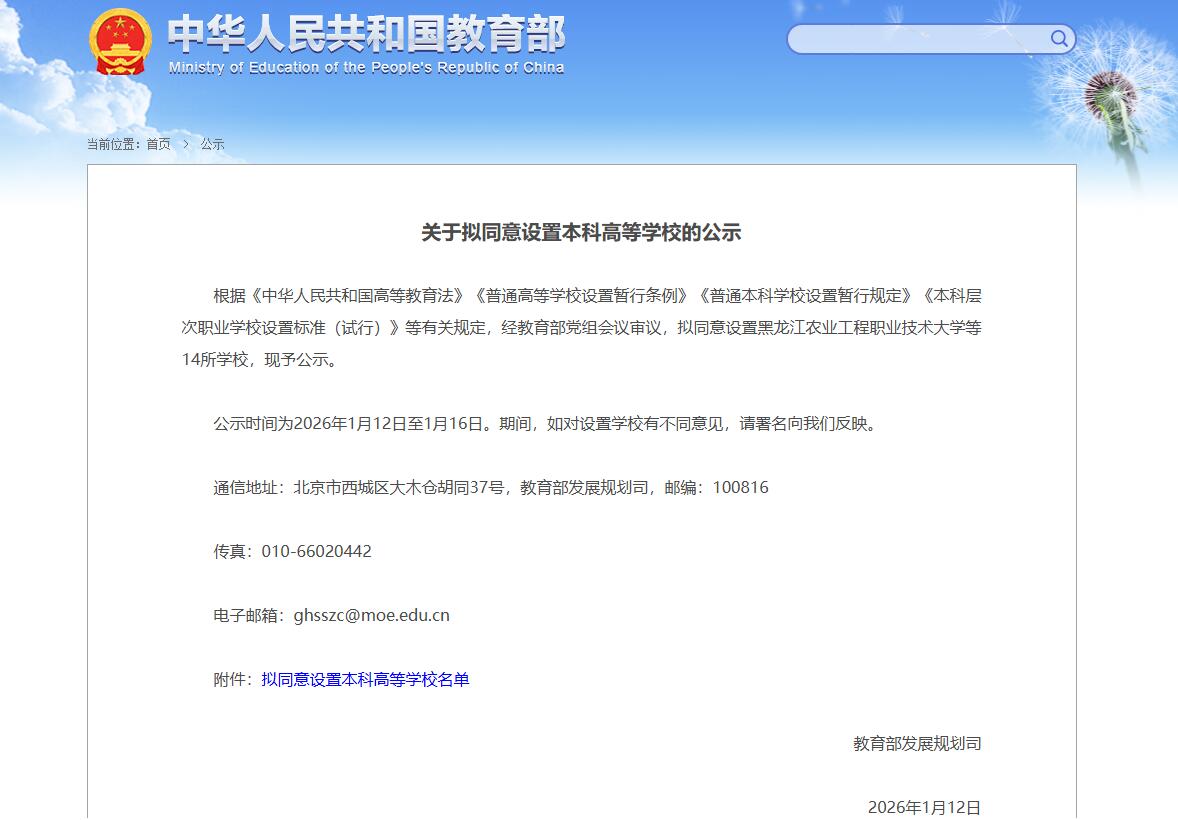Screen dimensions: 1178x820
Task: Open attachment 拟同意设置本科高等学校名单
Action: click(x=365, y=680)
